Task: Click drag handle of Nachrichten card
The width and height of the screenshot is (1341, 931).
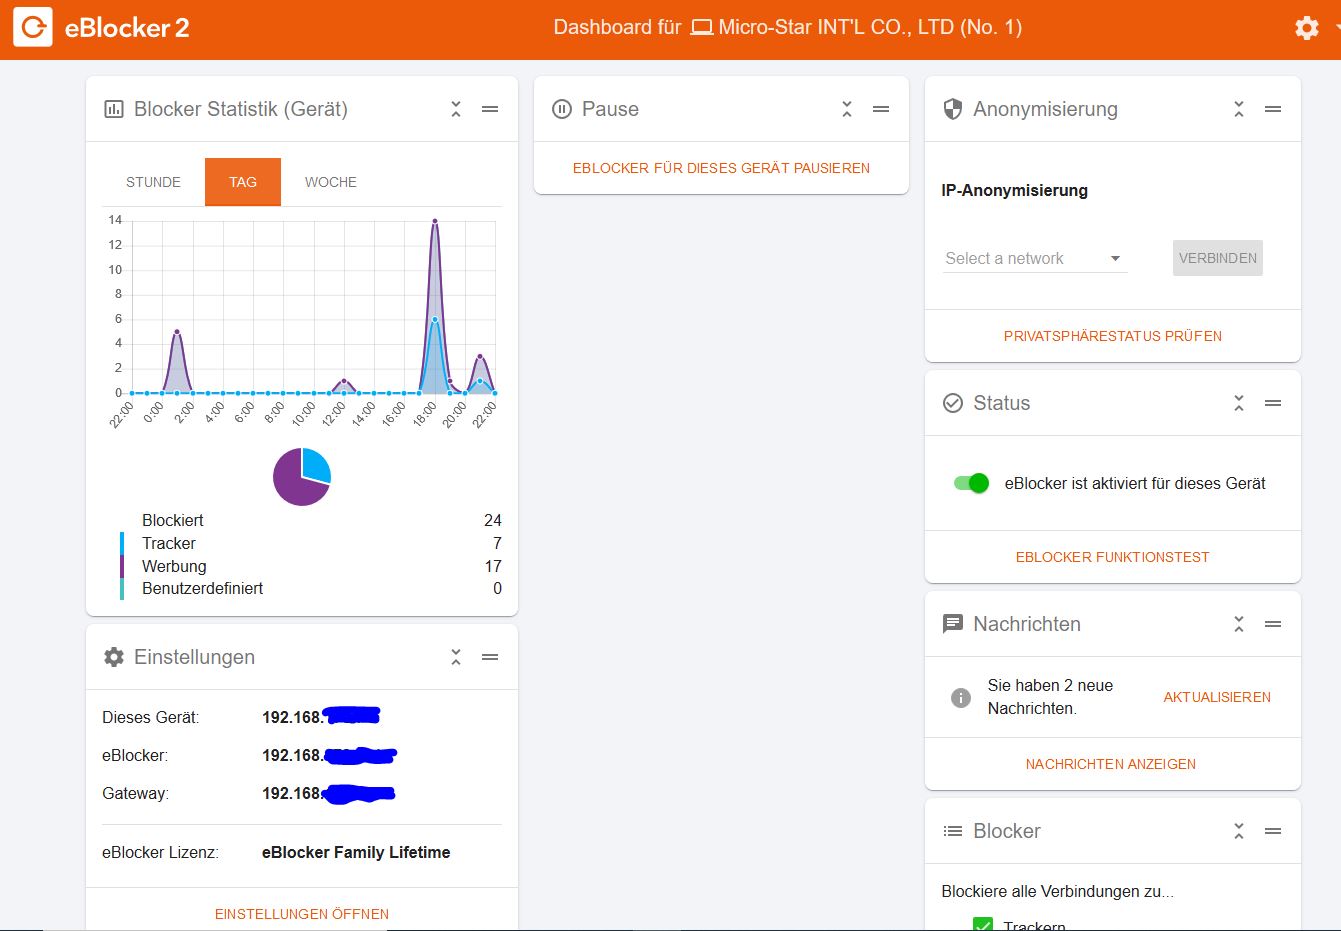Action: [1273, 624]
